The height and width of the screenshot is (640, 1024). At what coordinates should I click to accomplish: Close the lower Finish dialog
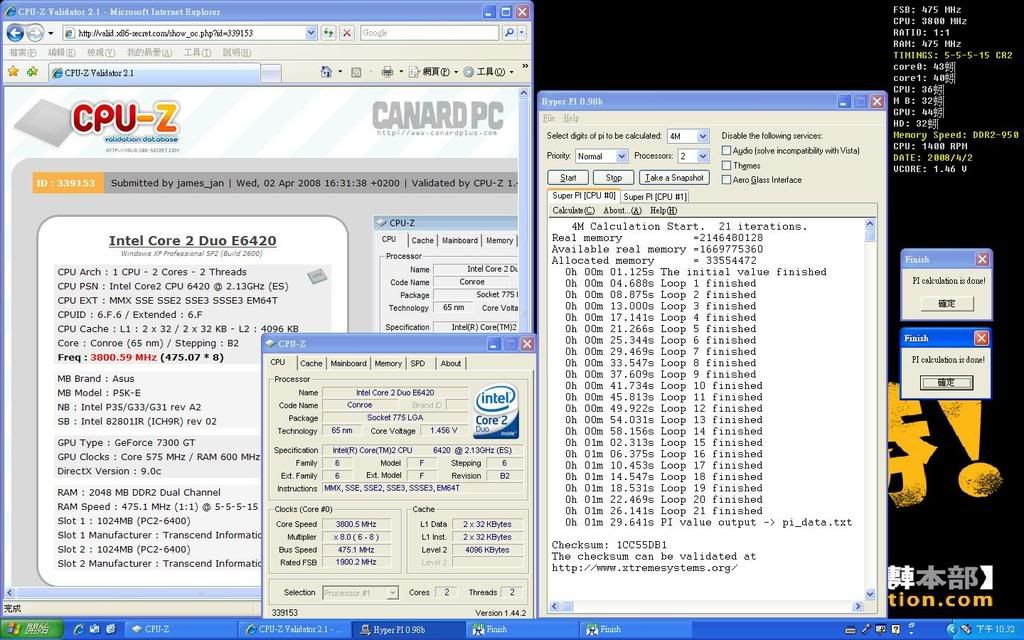pyautogui.click(x=982, y=338)
